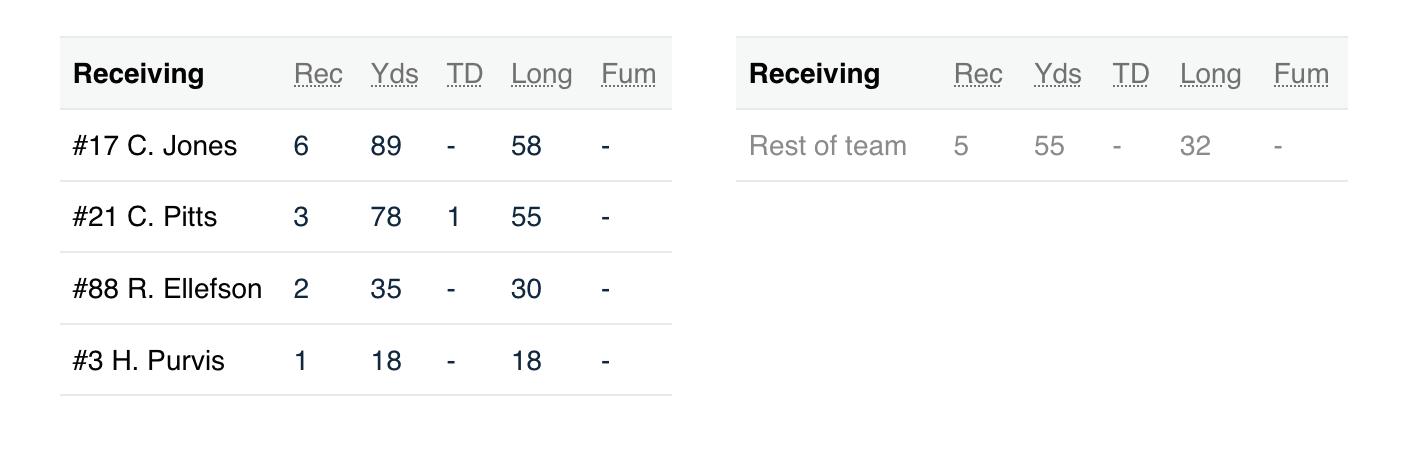Click the Rest of team row label
The image size is (1424, 476).
click(827, 146)
